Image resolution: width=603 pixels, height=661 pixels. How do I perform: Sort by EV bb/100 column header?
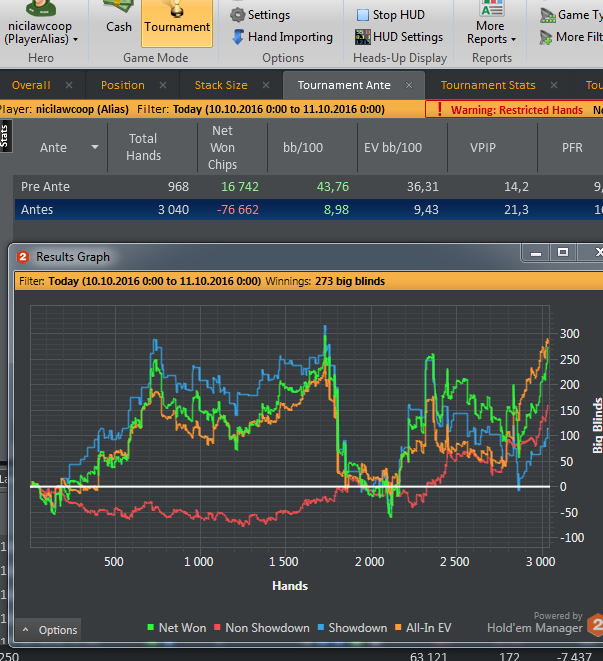(x=393, y=148)
